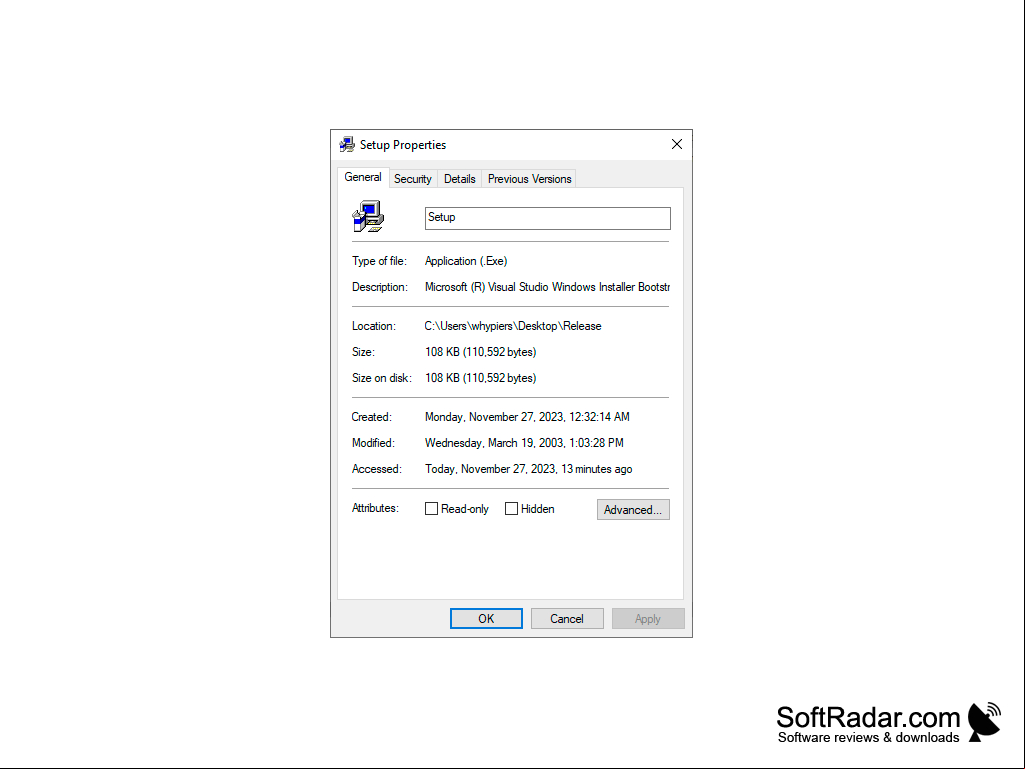Confirm with the OK button
This screenshot has width=1025, height=769.
click(486, 619)
